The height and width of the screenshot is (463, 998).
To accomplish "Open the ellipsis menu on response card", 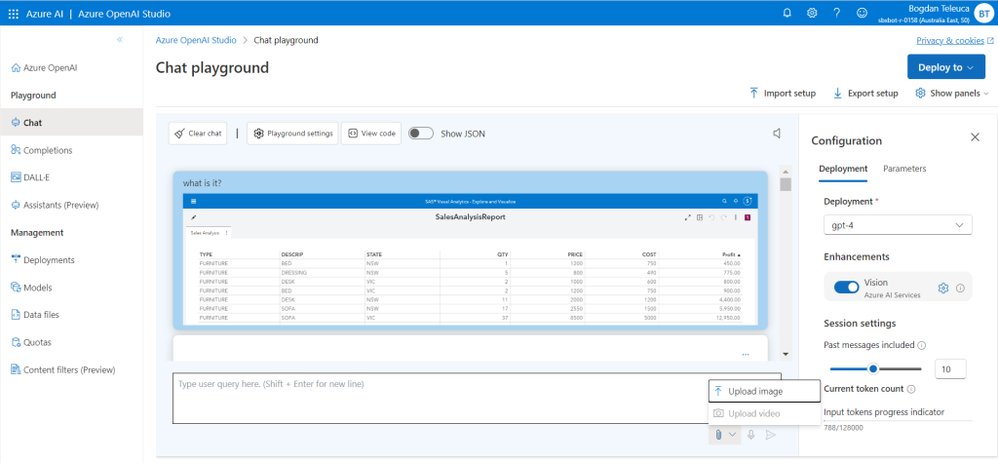I will (x=746, y=354).
